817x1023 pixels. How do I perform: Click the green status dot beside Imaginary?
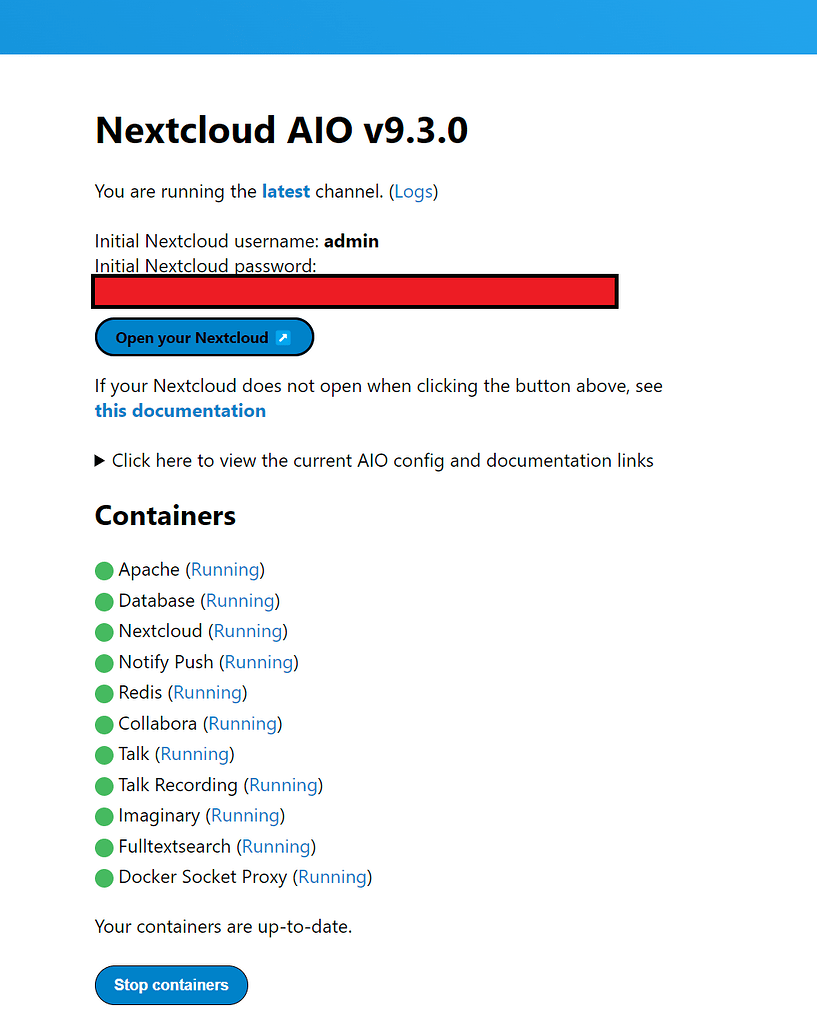pyautogui.click(x=104, y=816)
